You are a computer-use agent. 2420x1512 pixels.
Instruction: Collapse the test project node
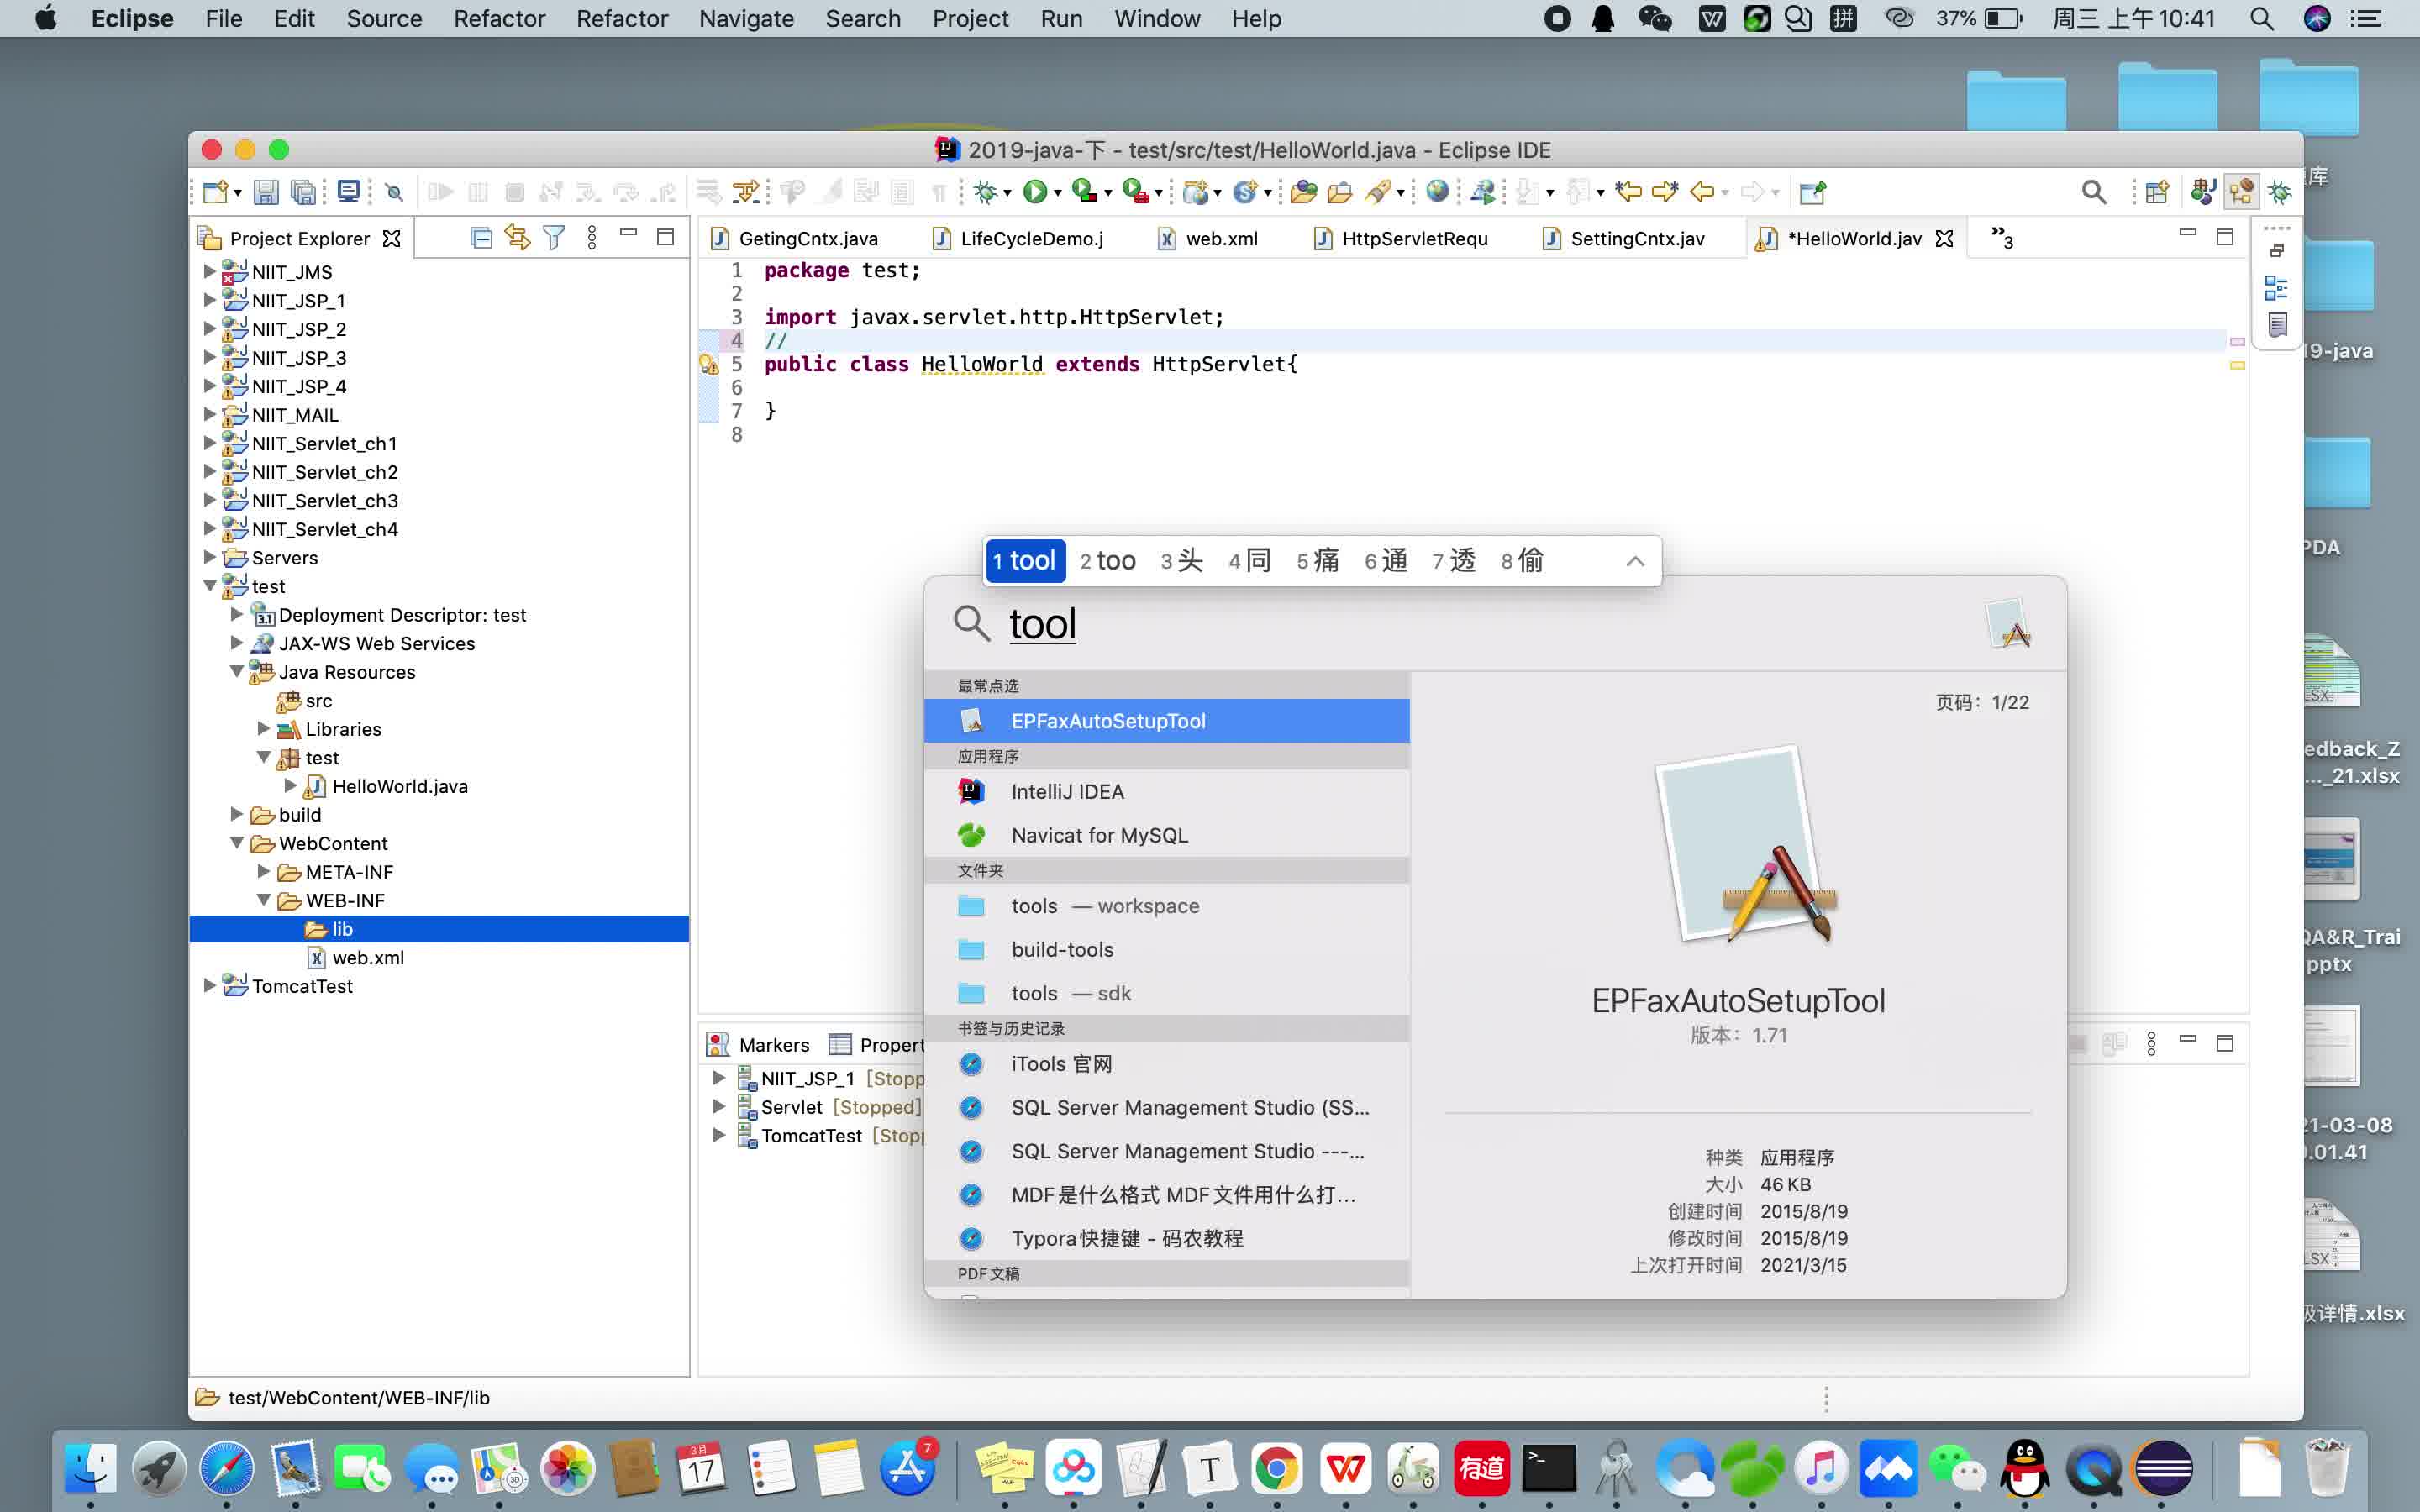(209, 586)
